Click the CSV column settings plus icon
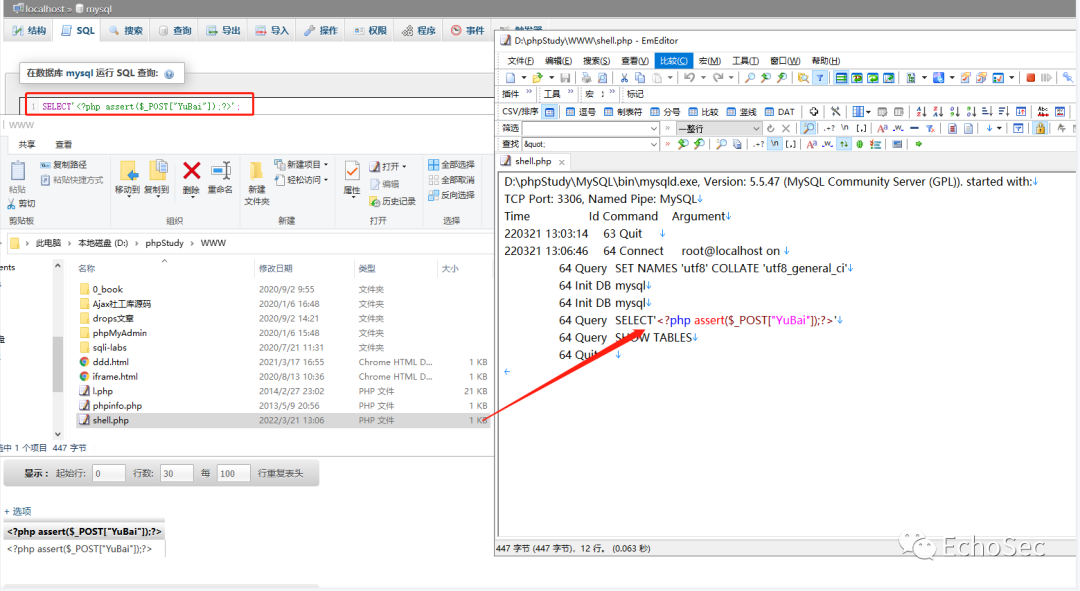This screenshot has height=591, width=1080. pyautogui.click(x=813, y=112)
